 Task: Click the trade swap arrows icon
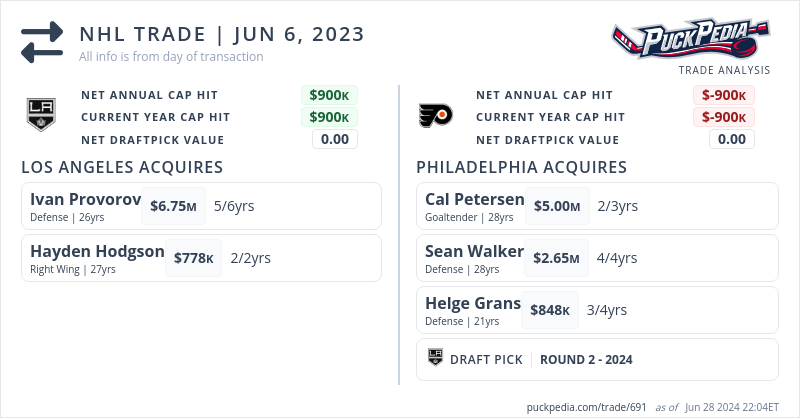42,42
